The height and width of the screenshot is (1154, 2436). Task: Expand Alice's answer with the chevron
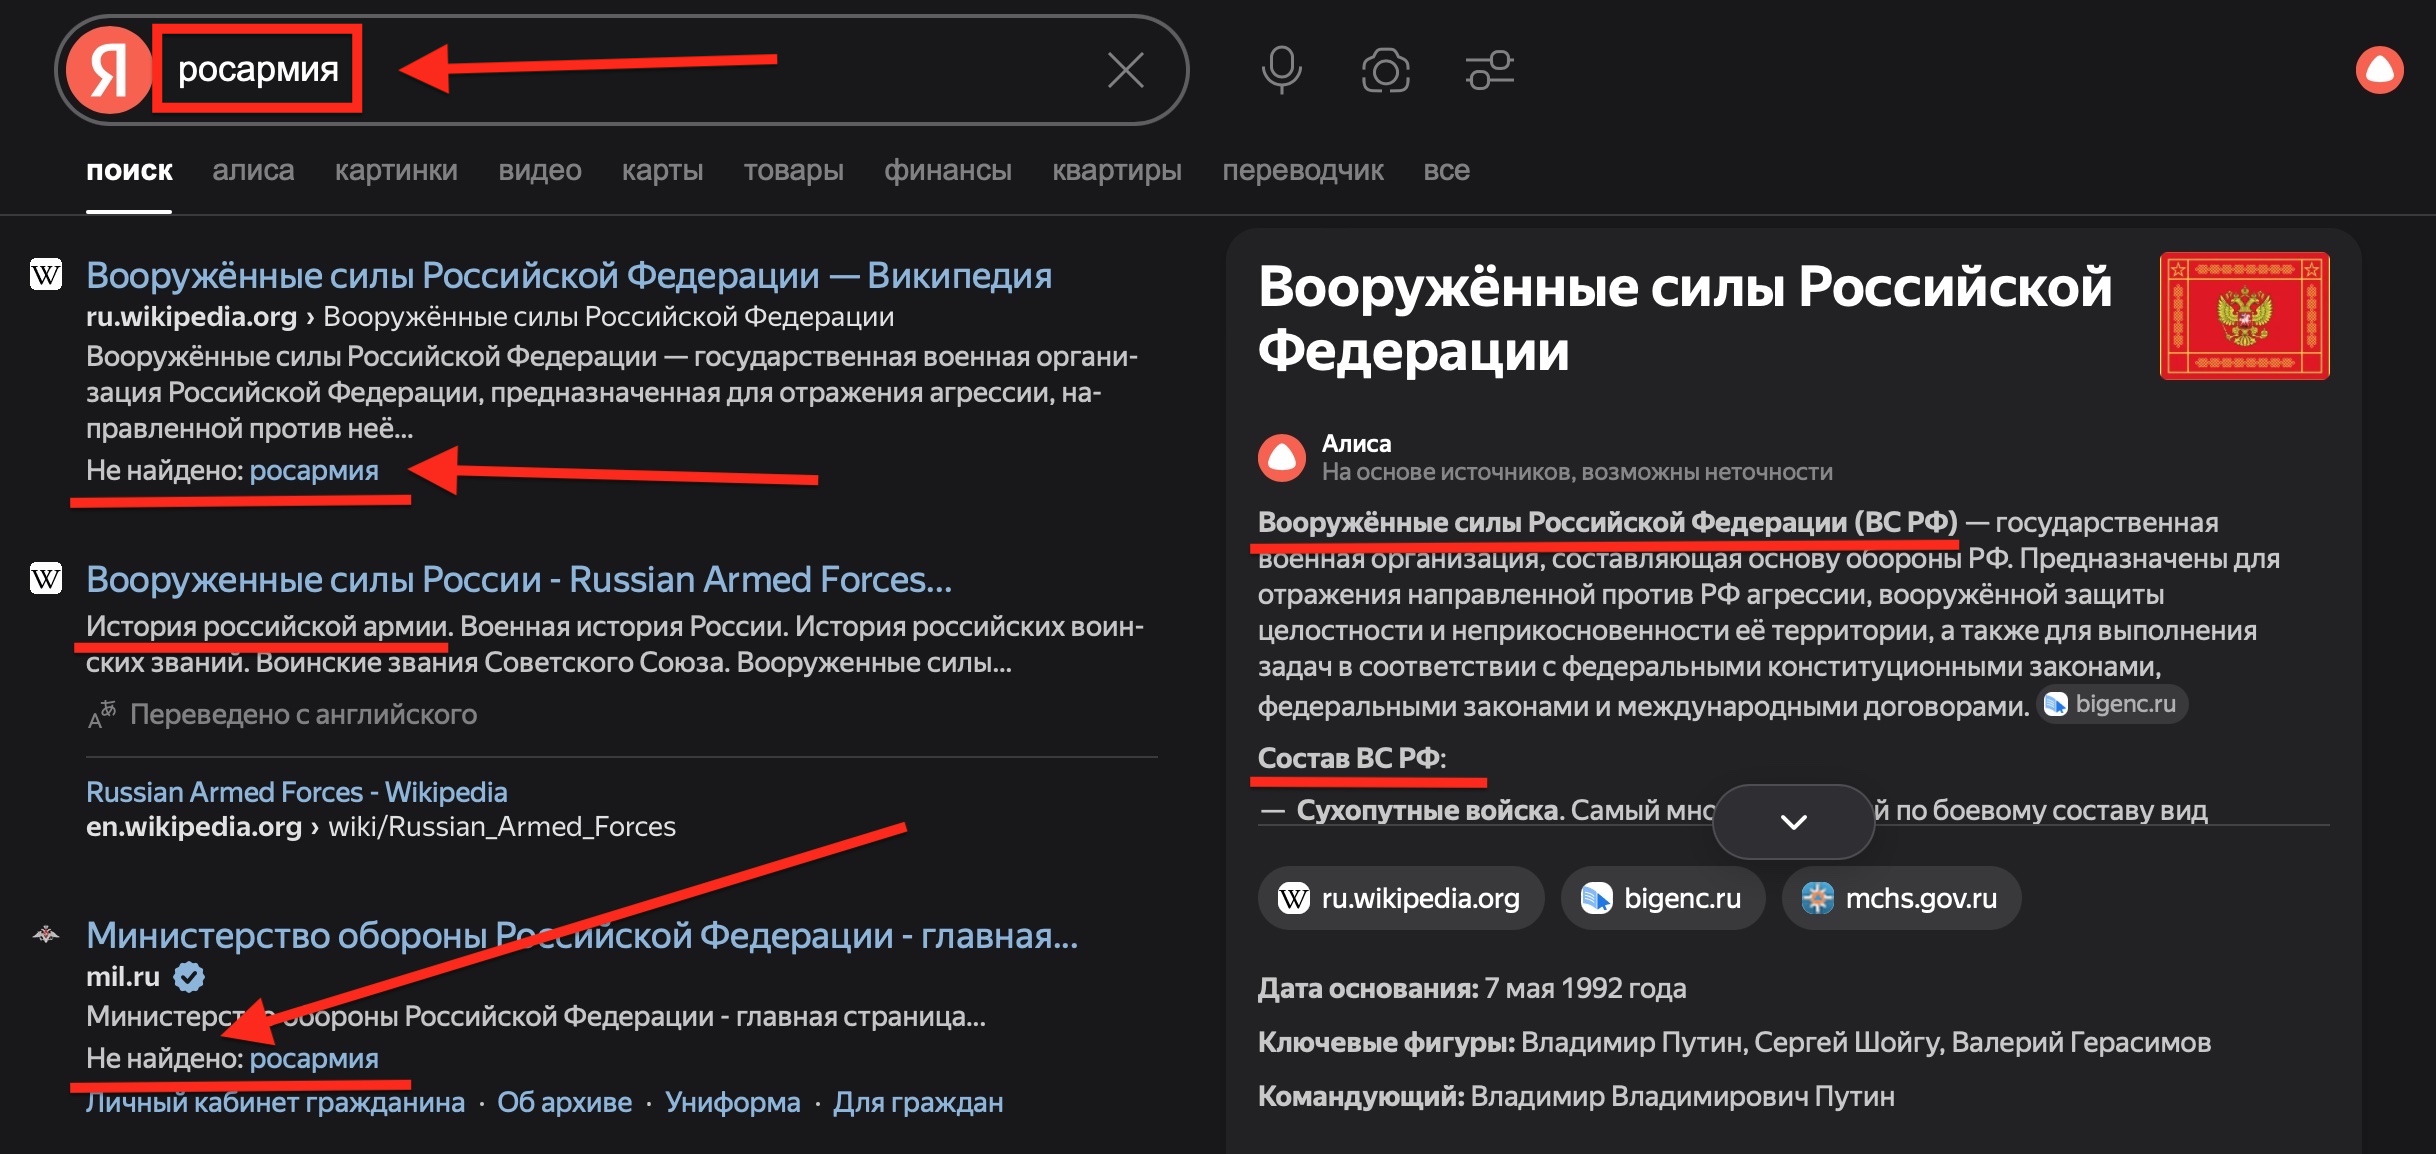(x=1793, y=822)
